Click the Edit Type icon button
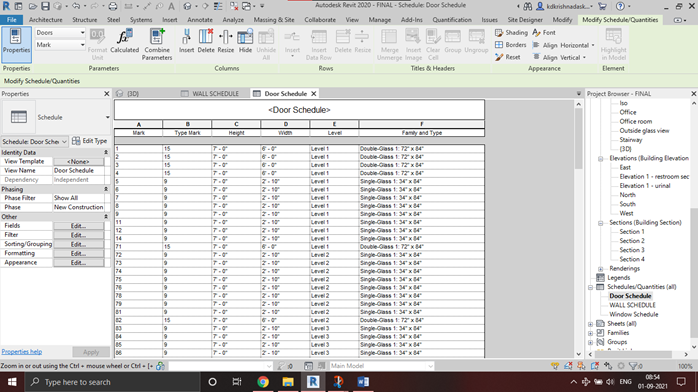Viewport: 698px width, 392px height. tap(89, 141)
